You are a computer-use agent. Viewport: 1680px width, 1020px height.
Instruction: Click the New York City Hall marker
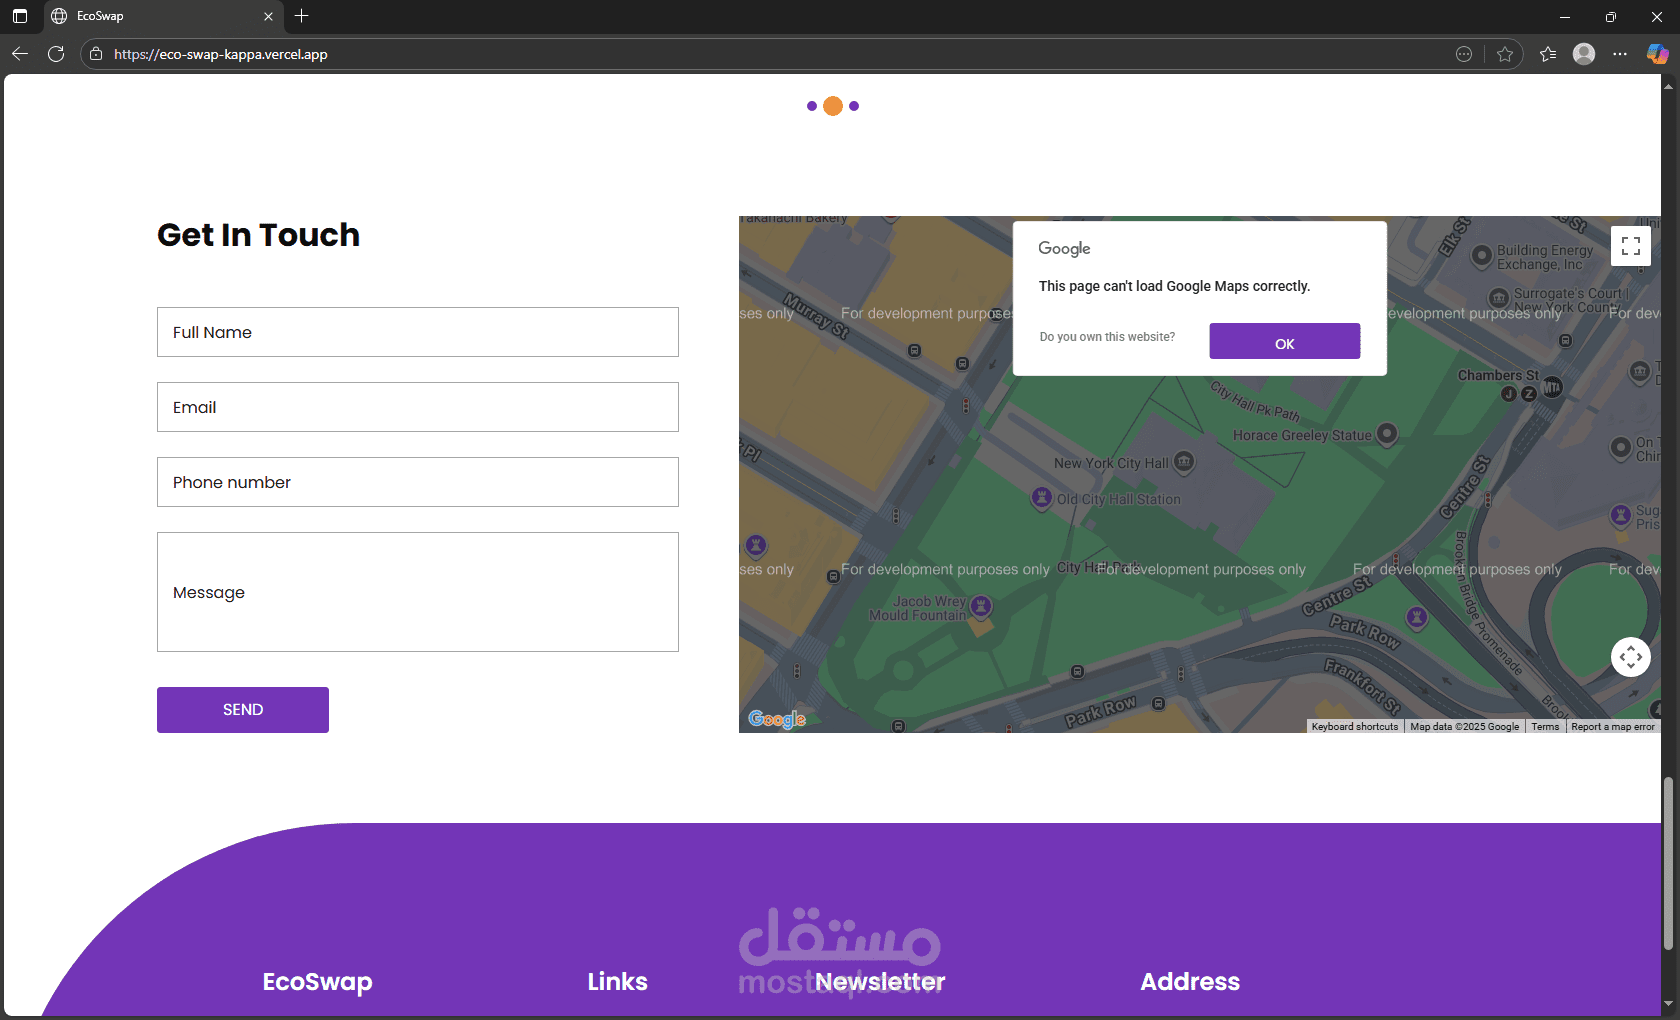(x=1184, y=461)
